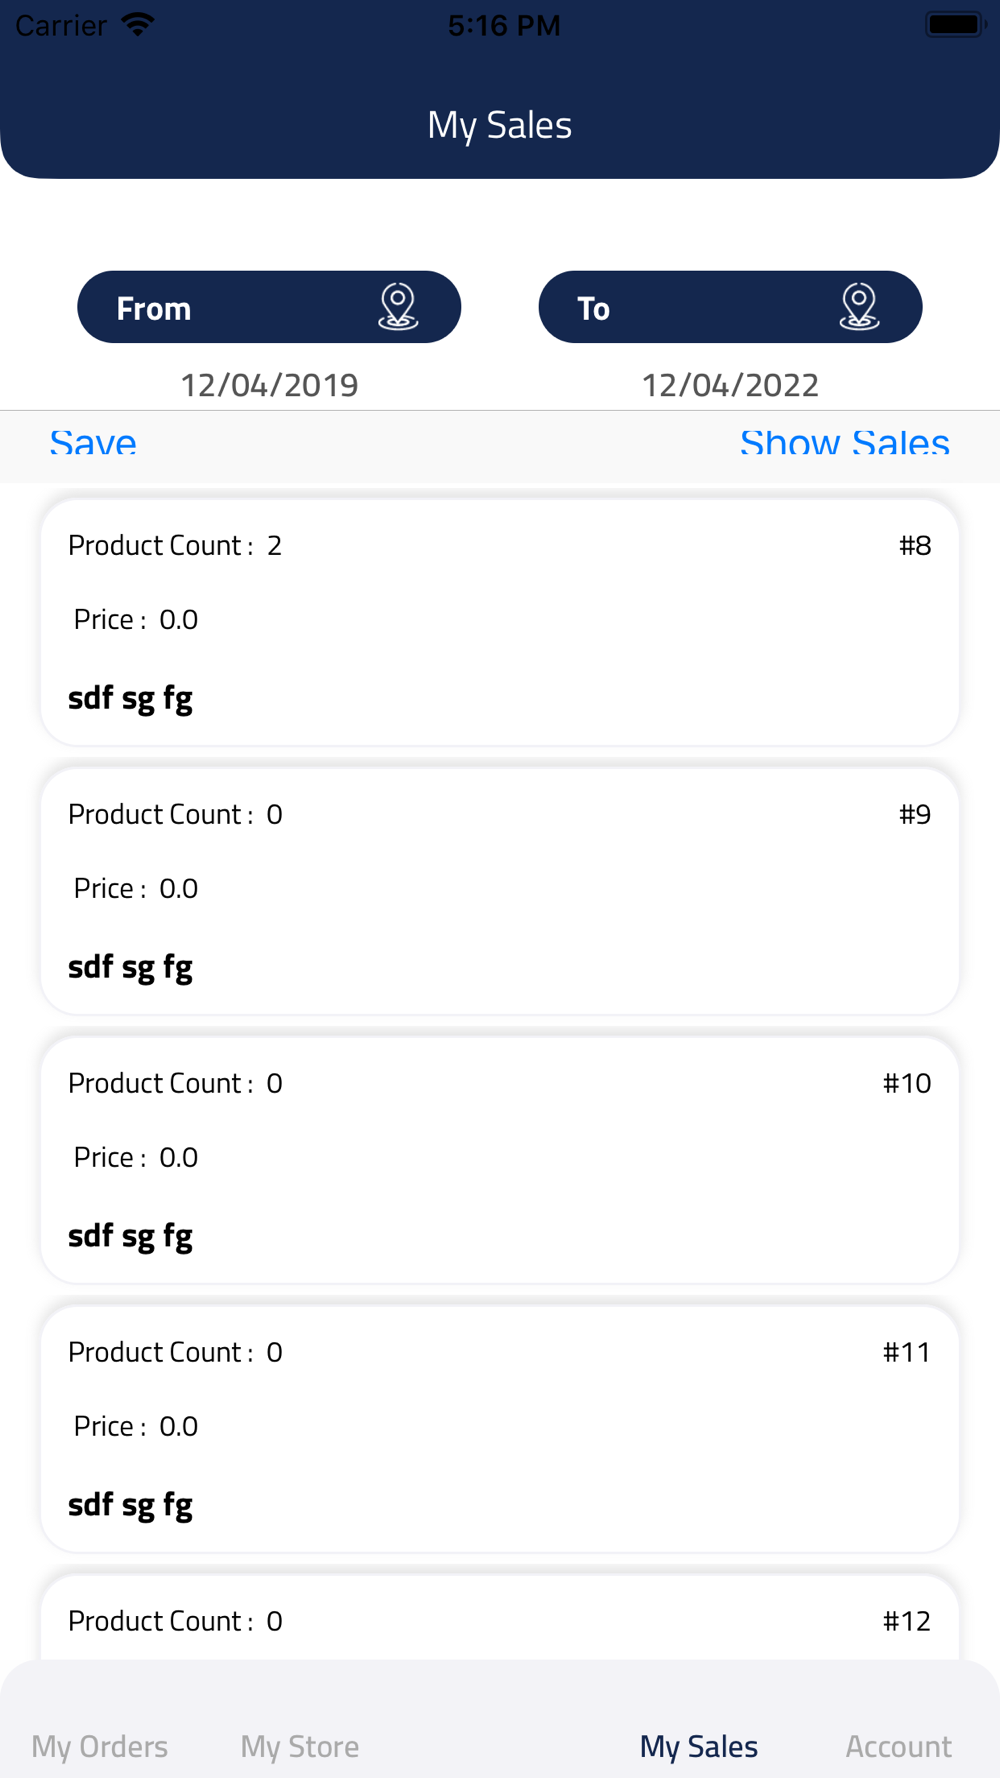Open partially visible sale card #12
Screen dimensions: 1000x1778
point(500,1618)
